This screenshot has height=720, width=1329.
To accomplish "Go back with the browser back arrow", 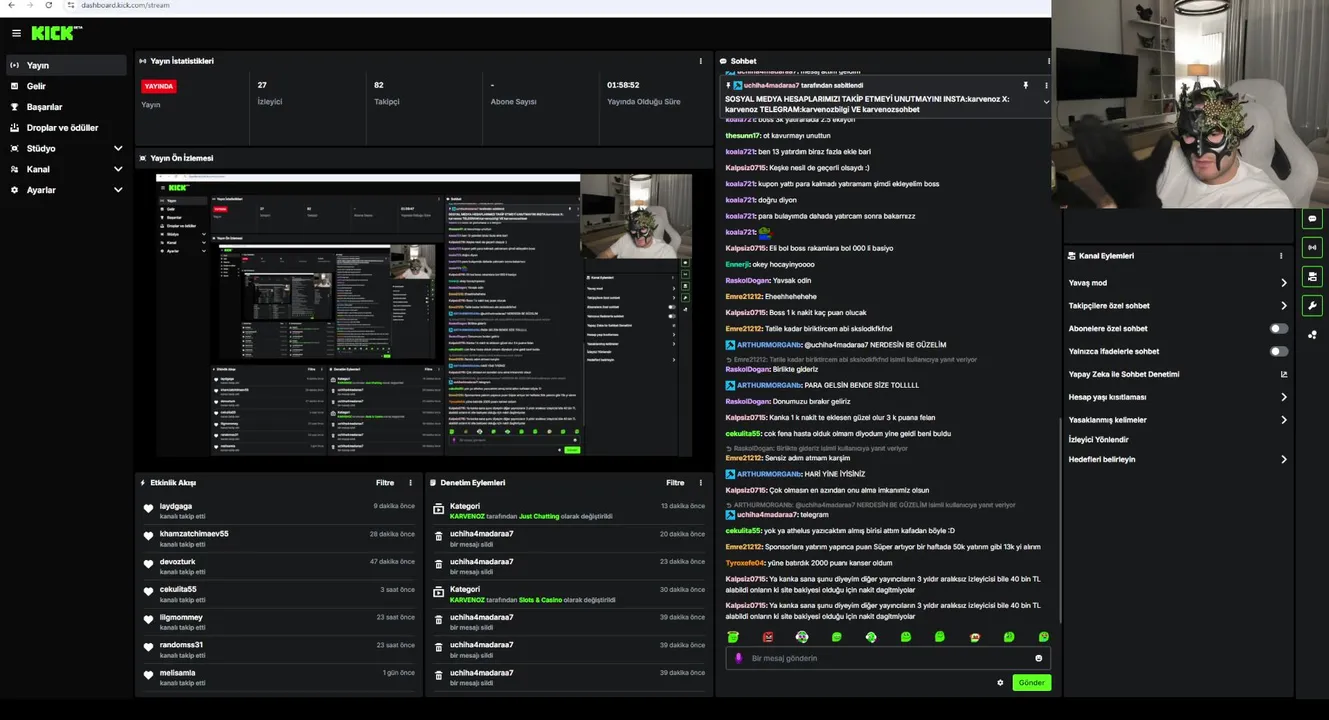I will pyautogui.click(x=11, y=5).
